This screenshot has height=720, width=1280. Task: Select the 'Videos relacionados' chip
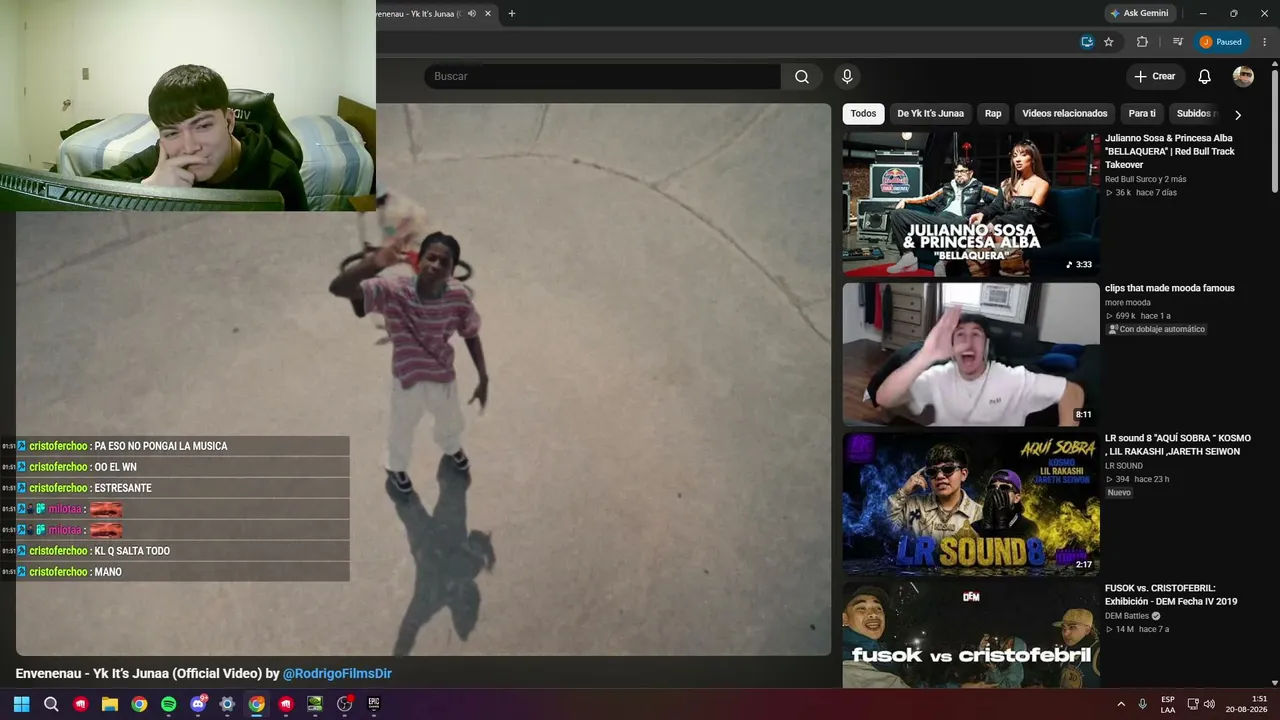[x=1065, y=114]
